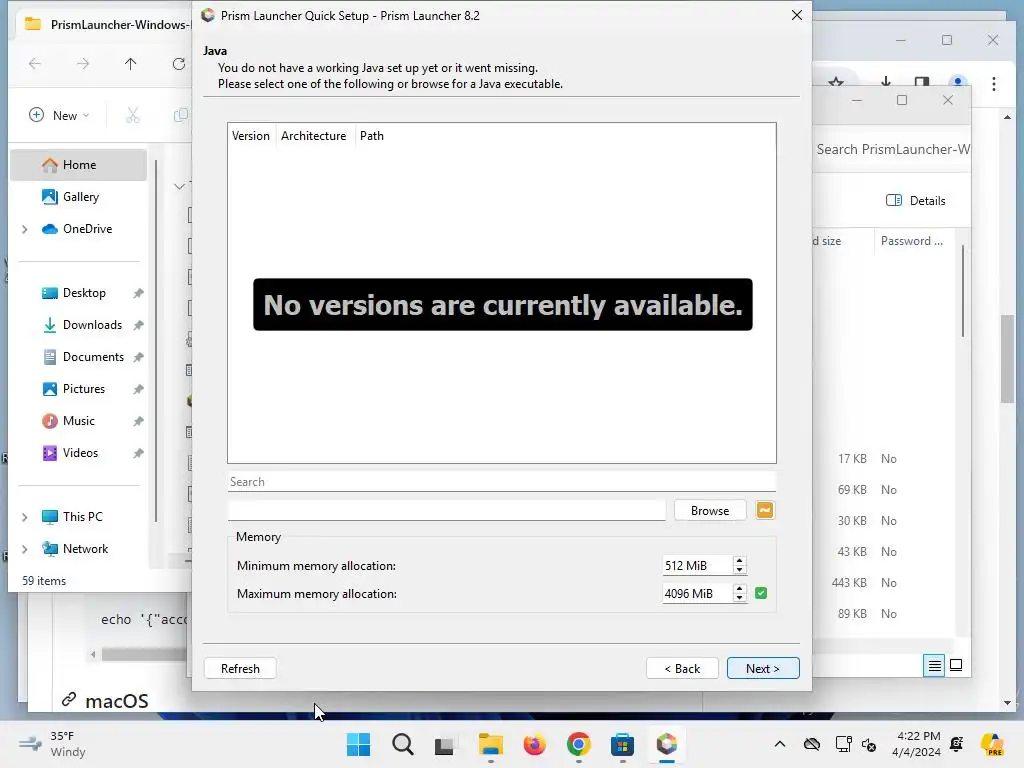This screenshot has width=1024, height=768.
Task: Unpin Desktop using its pin icon
Action: tap(138, 293)
